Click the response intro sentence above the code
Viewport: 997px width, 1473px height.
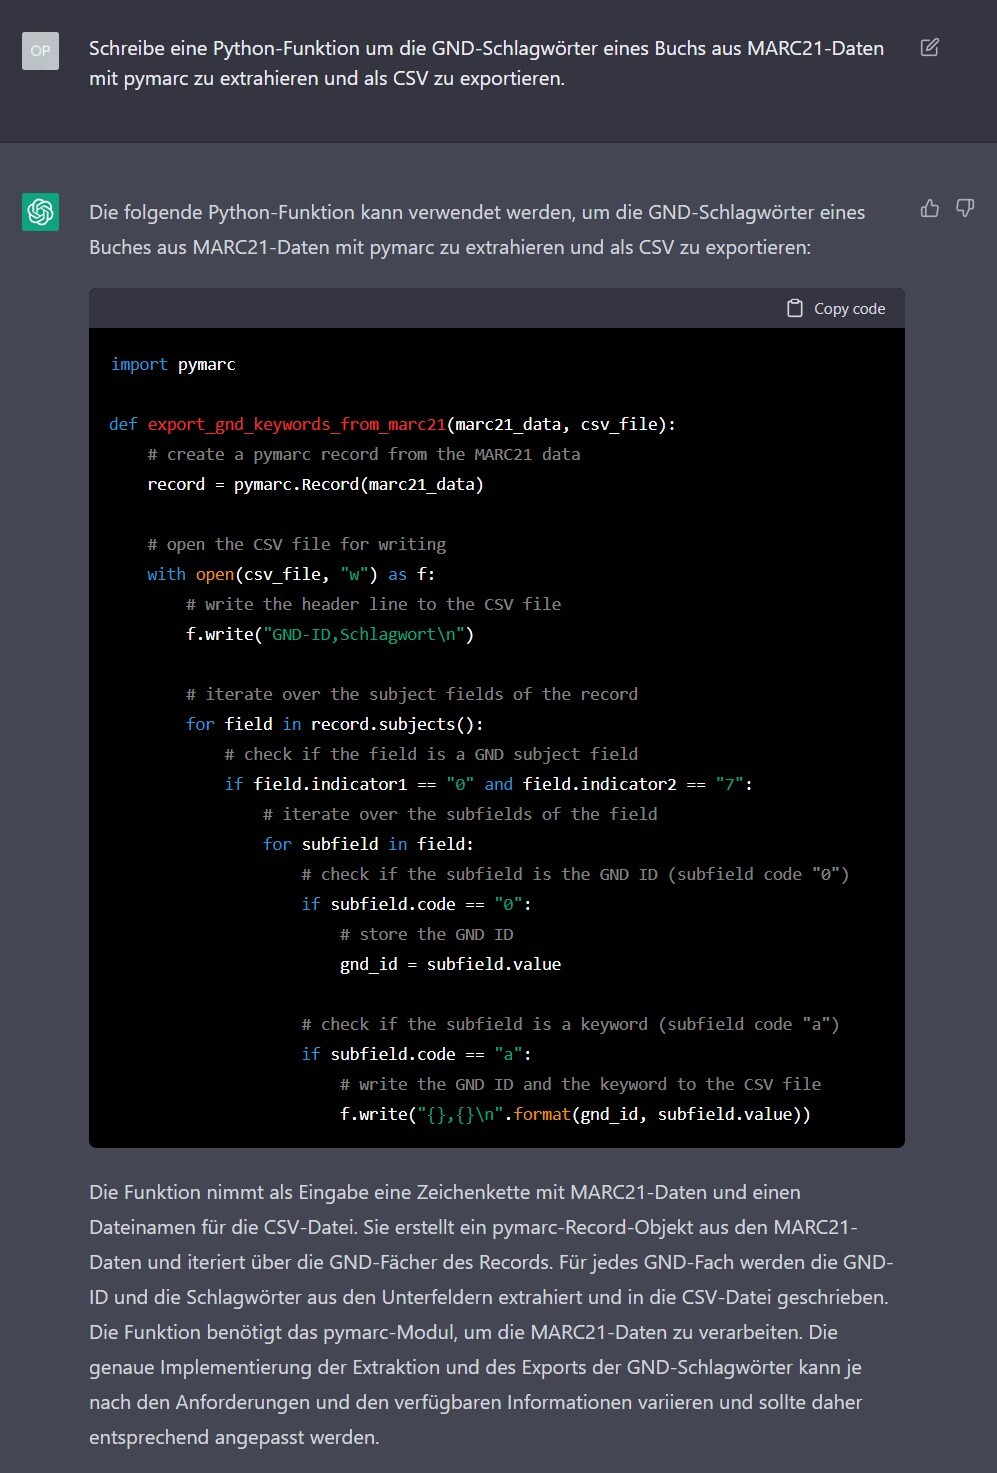pyautogui.click(x=477, y=229)
